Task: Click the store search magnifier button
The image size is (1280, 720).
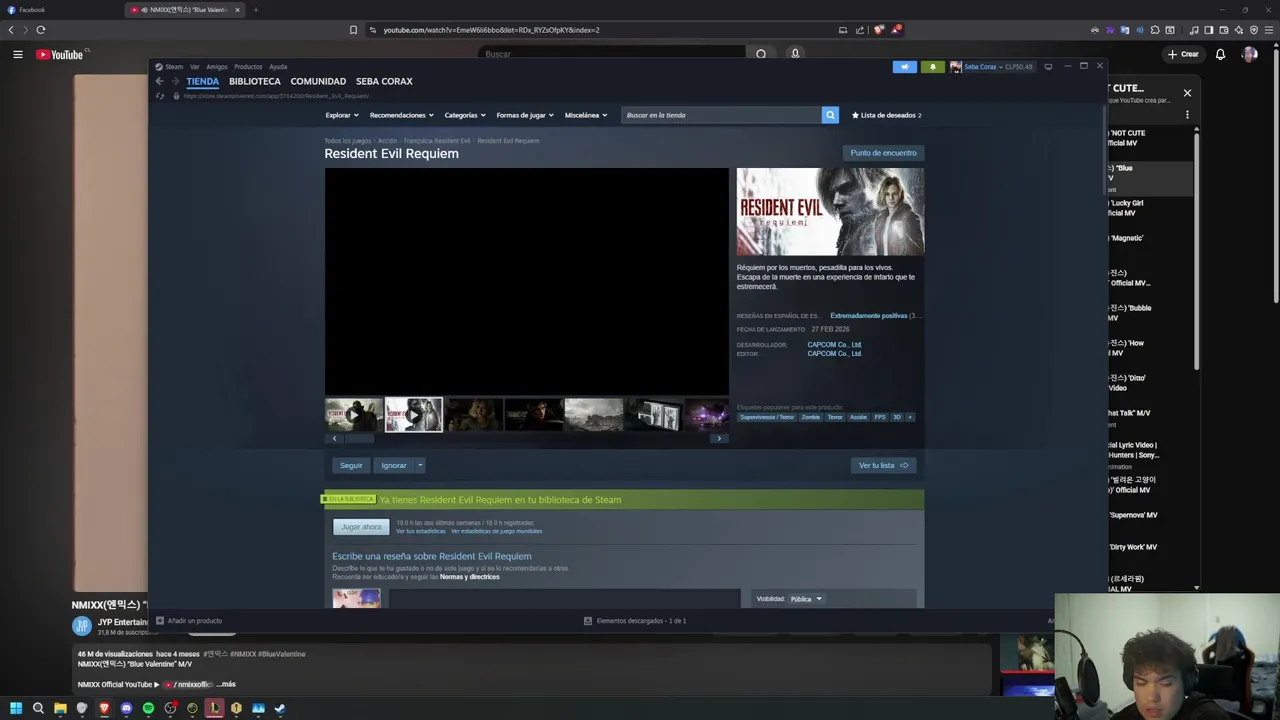Action: (830, 115)
